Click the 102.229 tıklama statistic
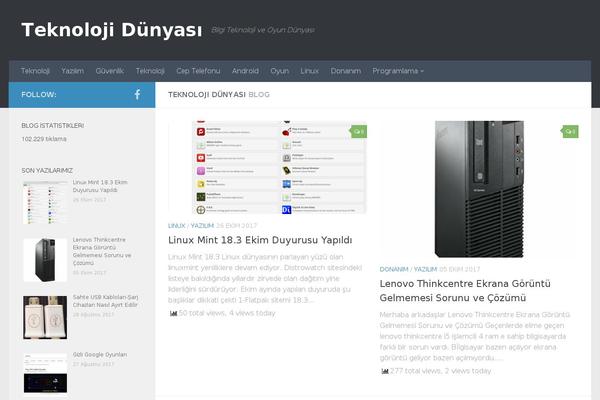The height and width of the screenshot is (400, 600). pyautogui.click(x=44, y=139)
